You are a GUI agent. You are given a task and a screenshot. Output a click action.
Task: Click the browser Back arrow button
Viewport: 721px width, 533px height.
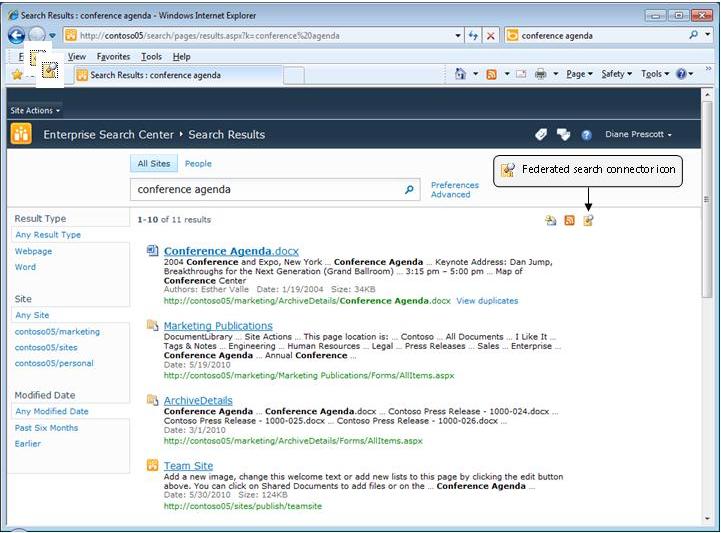[x=17, y=35]
